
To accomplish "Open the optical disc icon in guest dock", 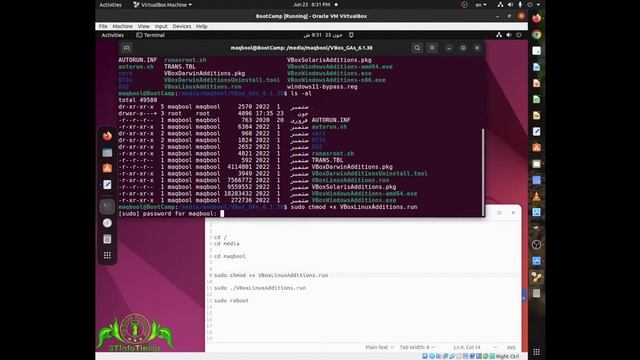I will pos(107,223).
